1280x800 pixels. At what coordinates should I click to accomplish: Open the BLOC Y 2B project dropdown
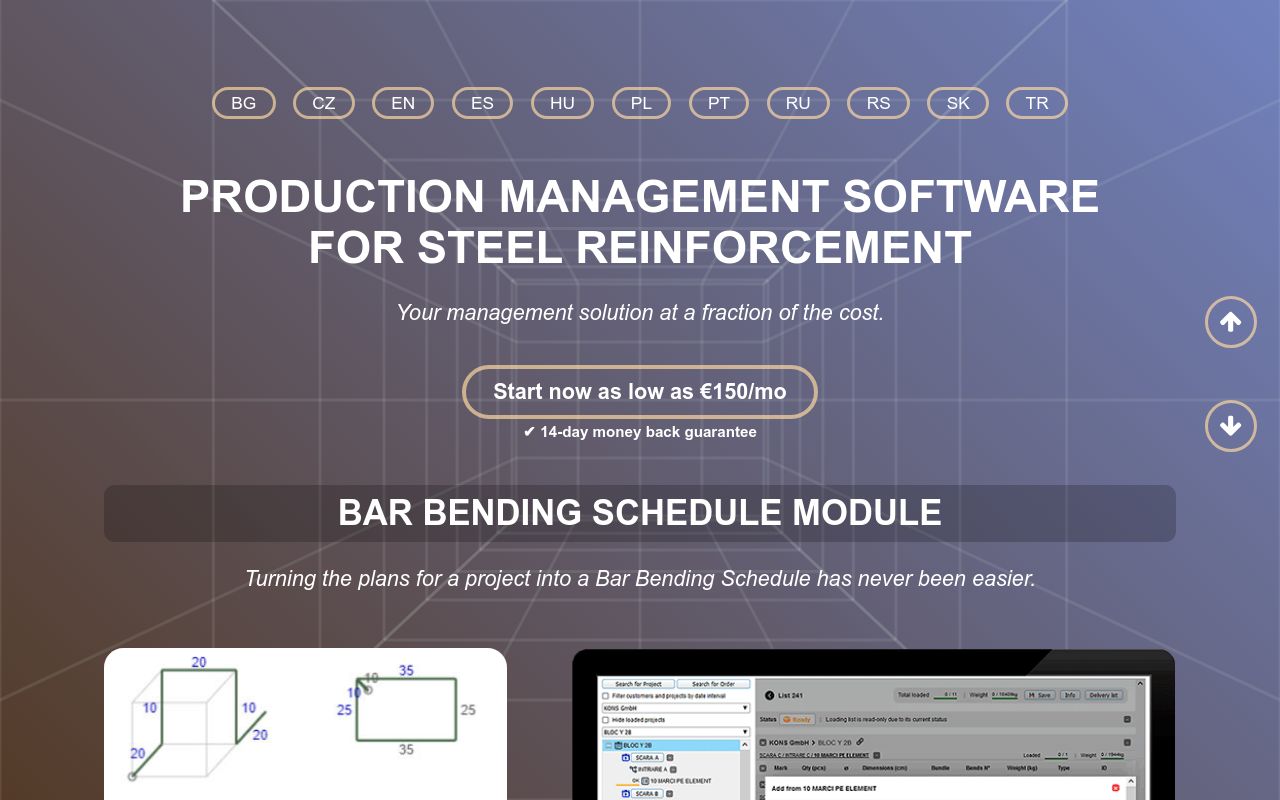[746, 731]
